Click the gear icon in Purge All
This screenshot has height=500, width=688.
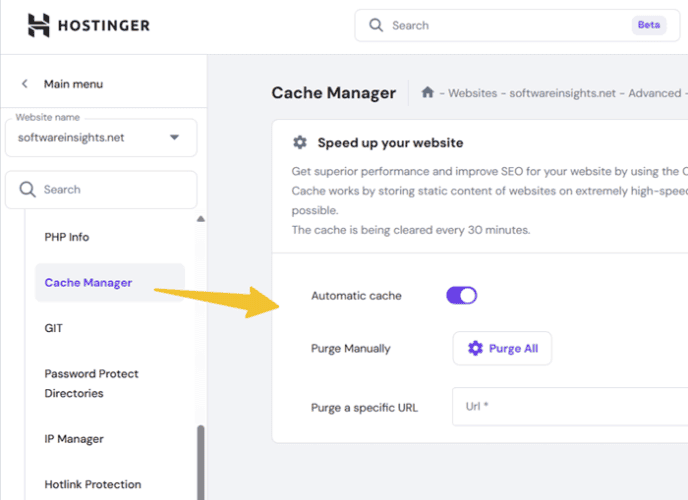tap(475, 348)
